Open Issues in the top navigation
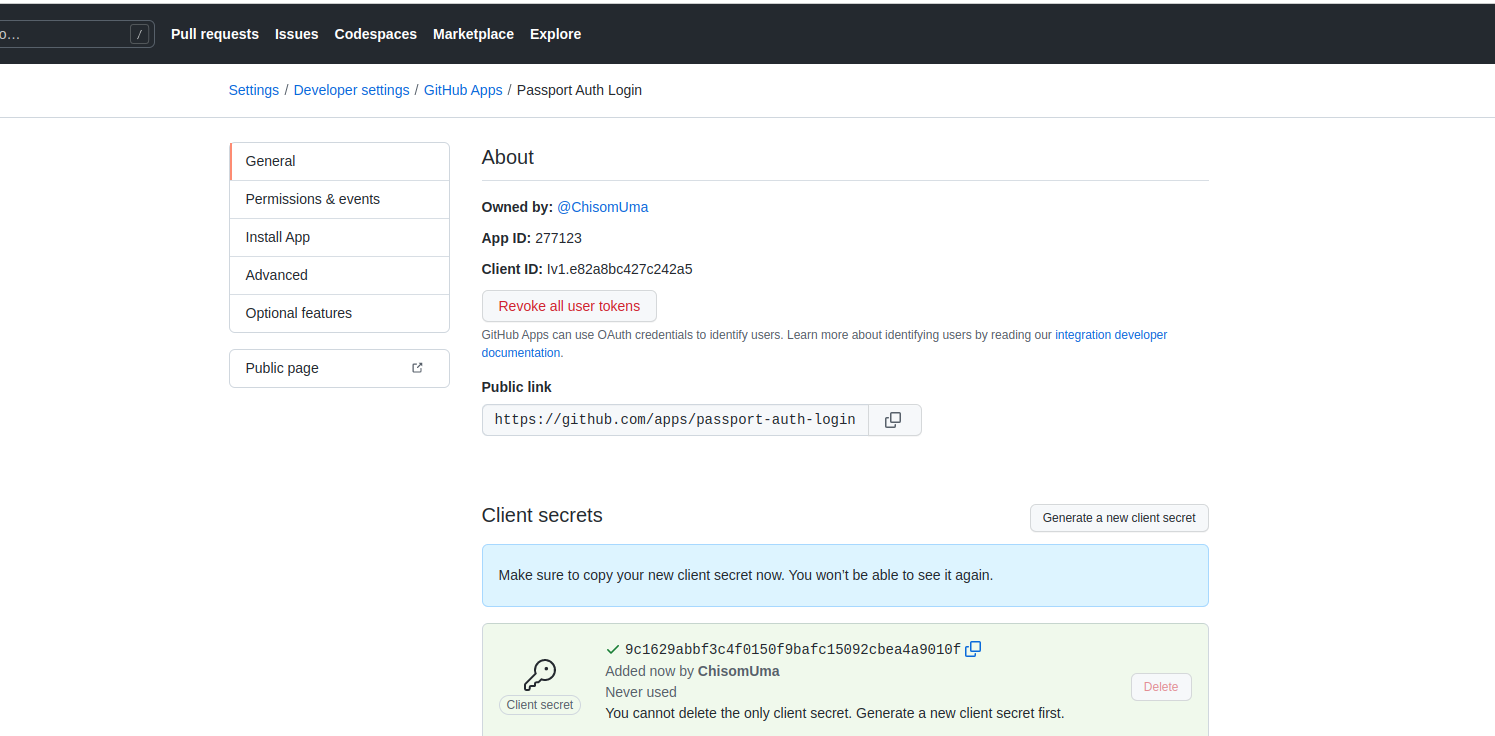 (297, 34)
